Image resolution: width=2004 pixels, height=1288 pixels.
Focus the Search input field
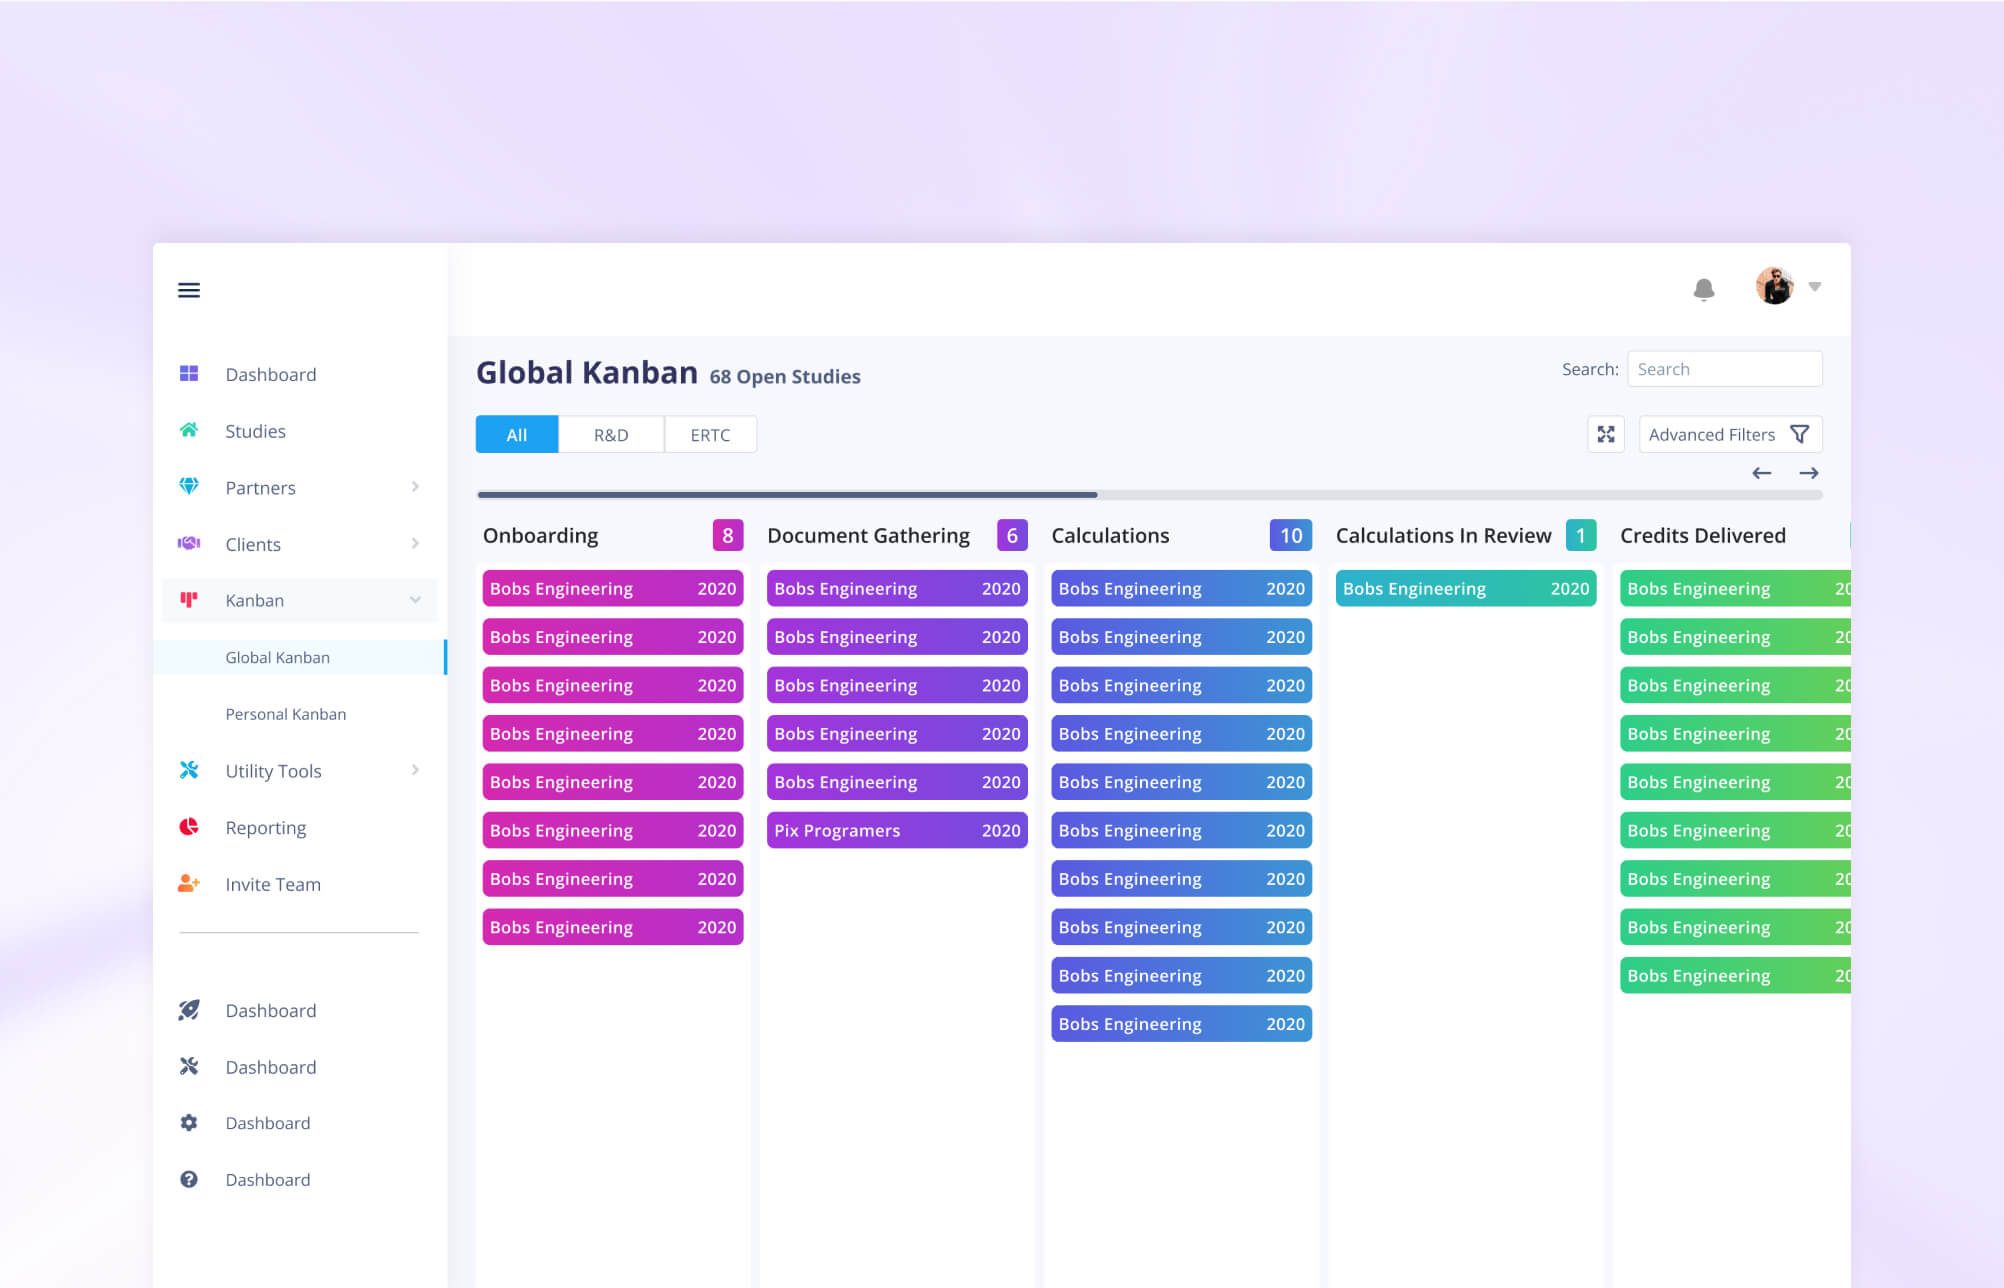coord(1724,369)
